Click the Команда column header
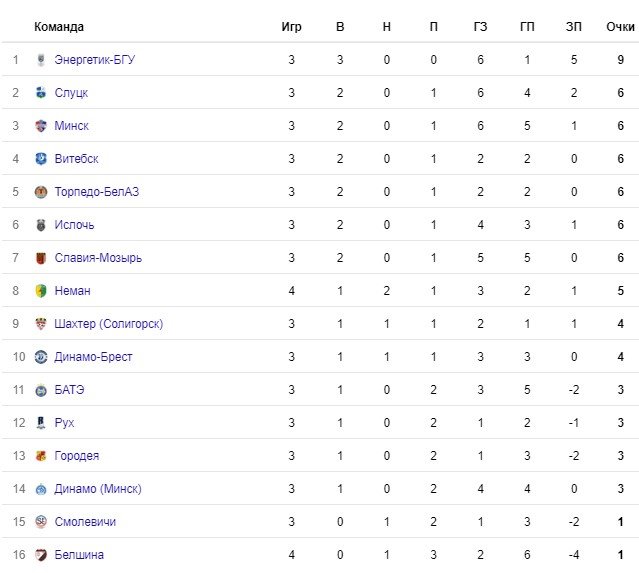The width and height of the screenshot is (639, 573). [x=59, y=27]
